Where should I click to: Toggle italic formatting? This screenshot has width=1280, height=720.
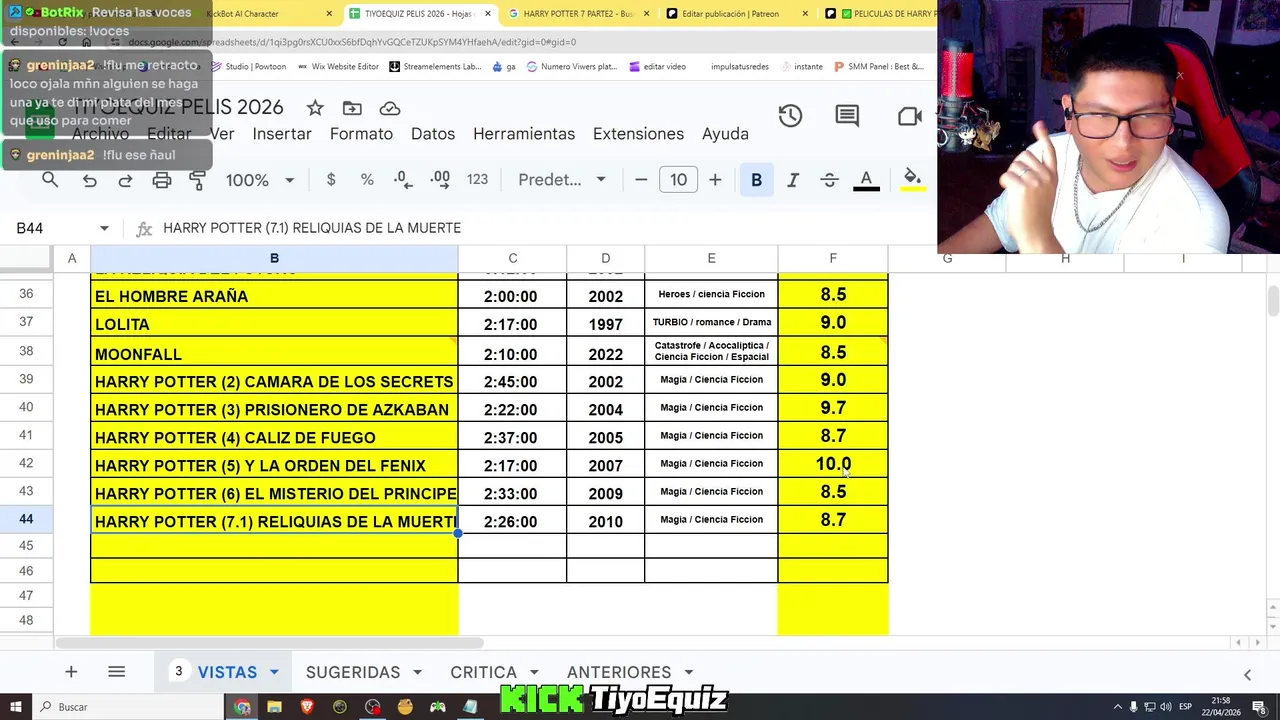[793, 180]
